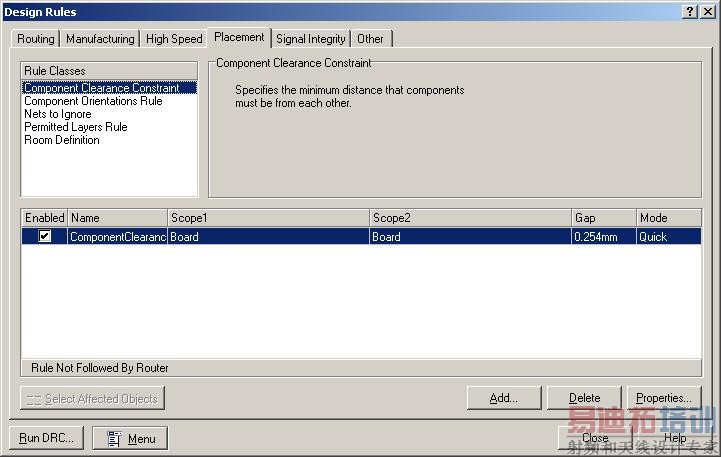Delete the selected rule
721x457 pixels.
click(584, 398)
